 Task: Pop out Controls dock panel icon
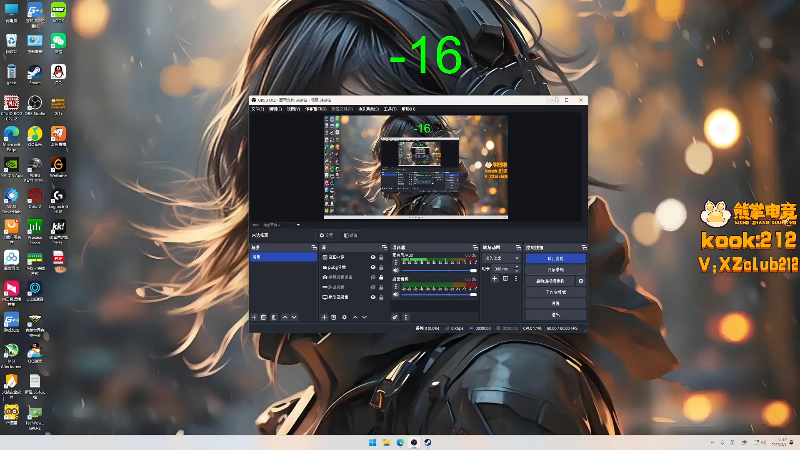point(584,247)
